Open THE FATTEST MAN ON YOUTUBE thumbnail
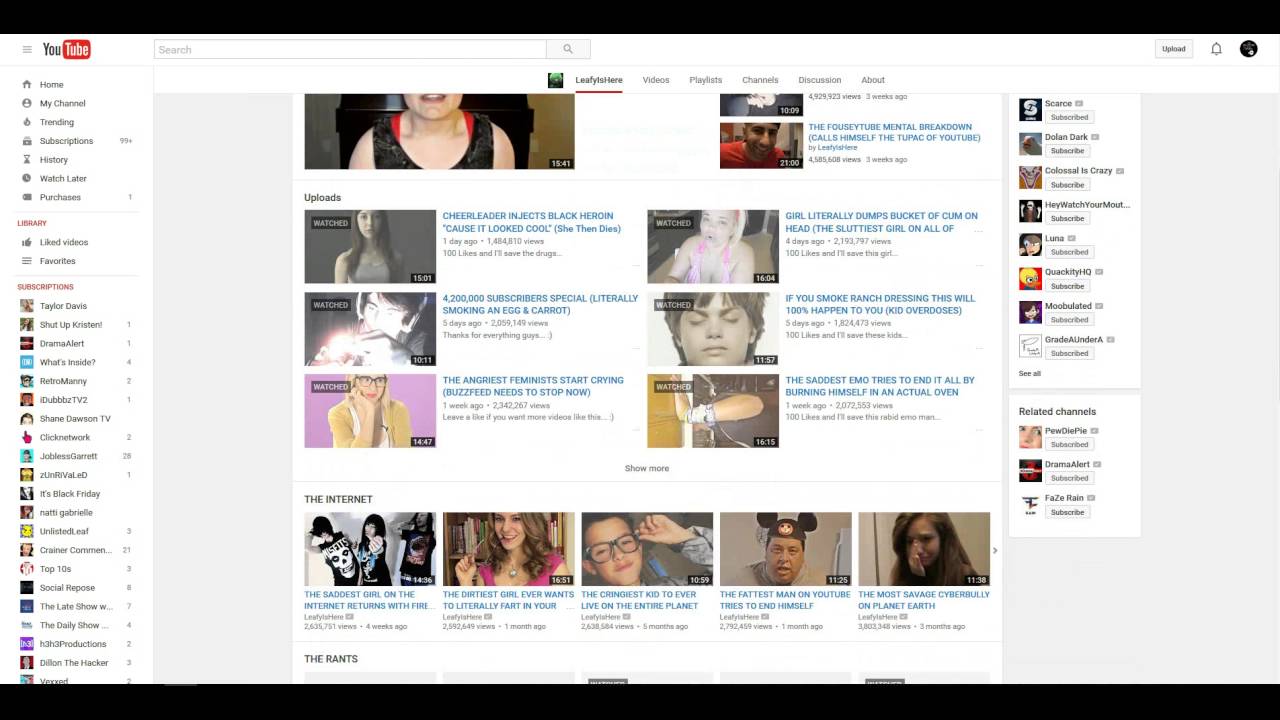 click(786, 549)
